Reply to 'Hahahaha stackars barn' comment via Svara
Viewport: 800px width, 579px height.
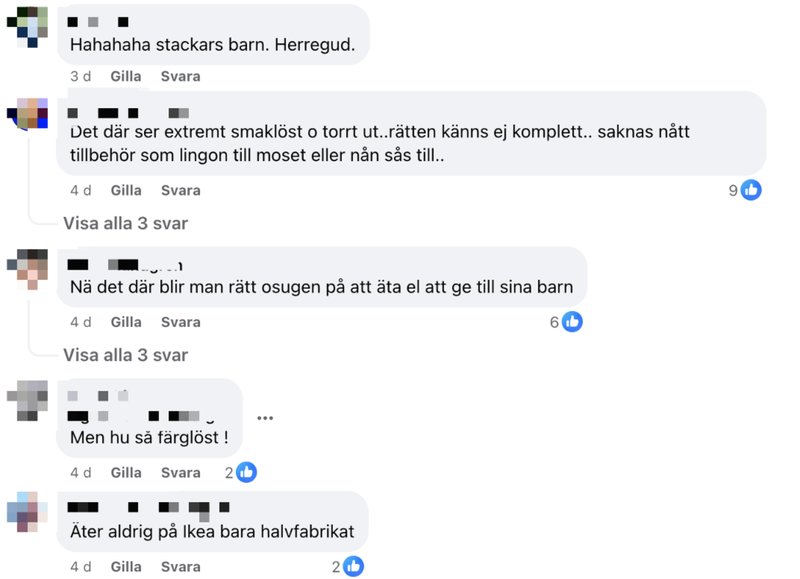click(x=181, y=77)
